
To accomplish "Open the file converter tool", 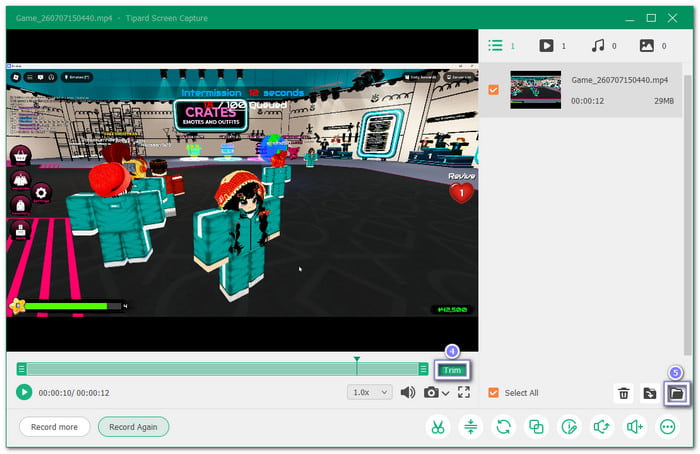I will (x=504, y=427).
